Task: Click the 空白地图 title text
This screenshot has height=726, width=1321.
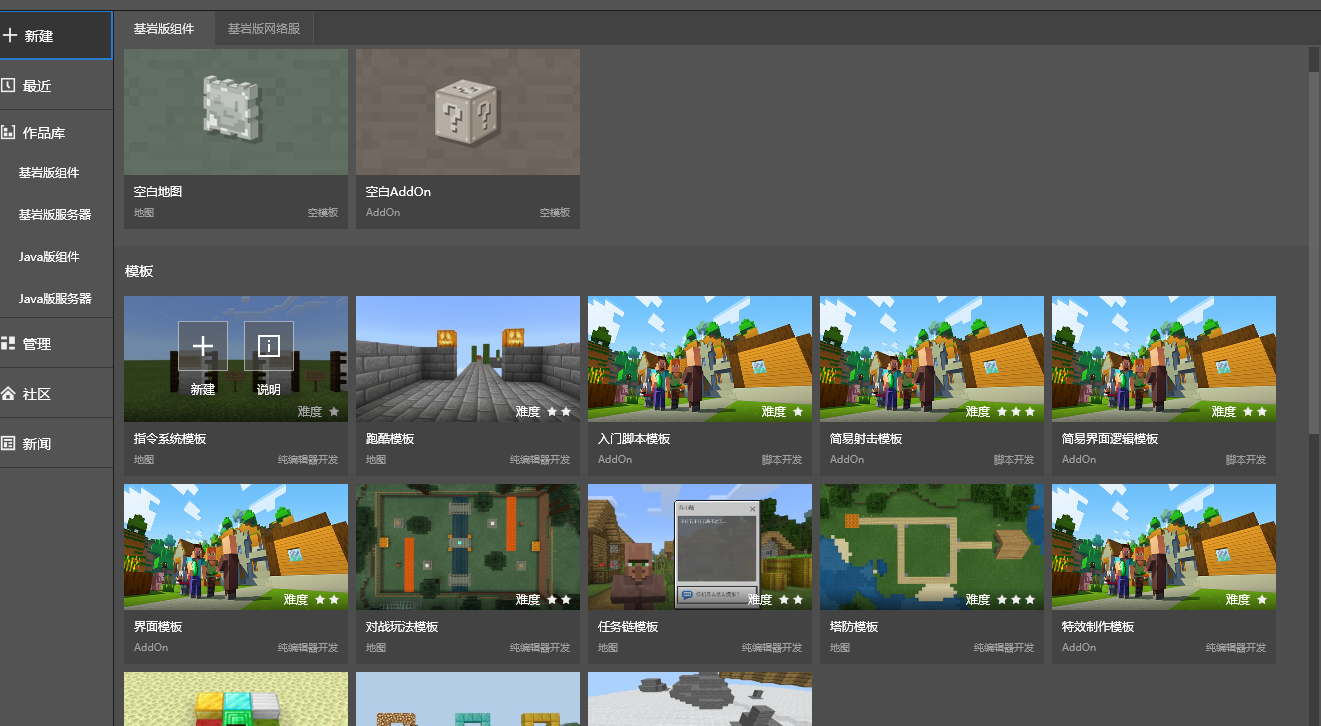Action: pyautogui.click(x=158, y=192)
